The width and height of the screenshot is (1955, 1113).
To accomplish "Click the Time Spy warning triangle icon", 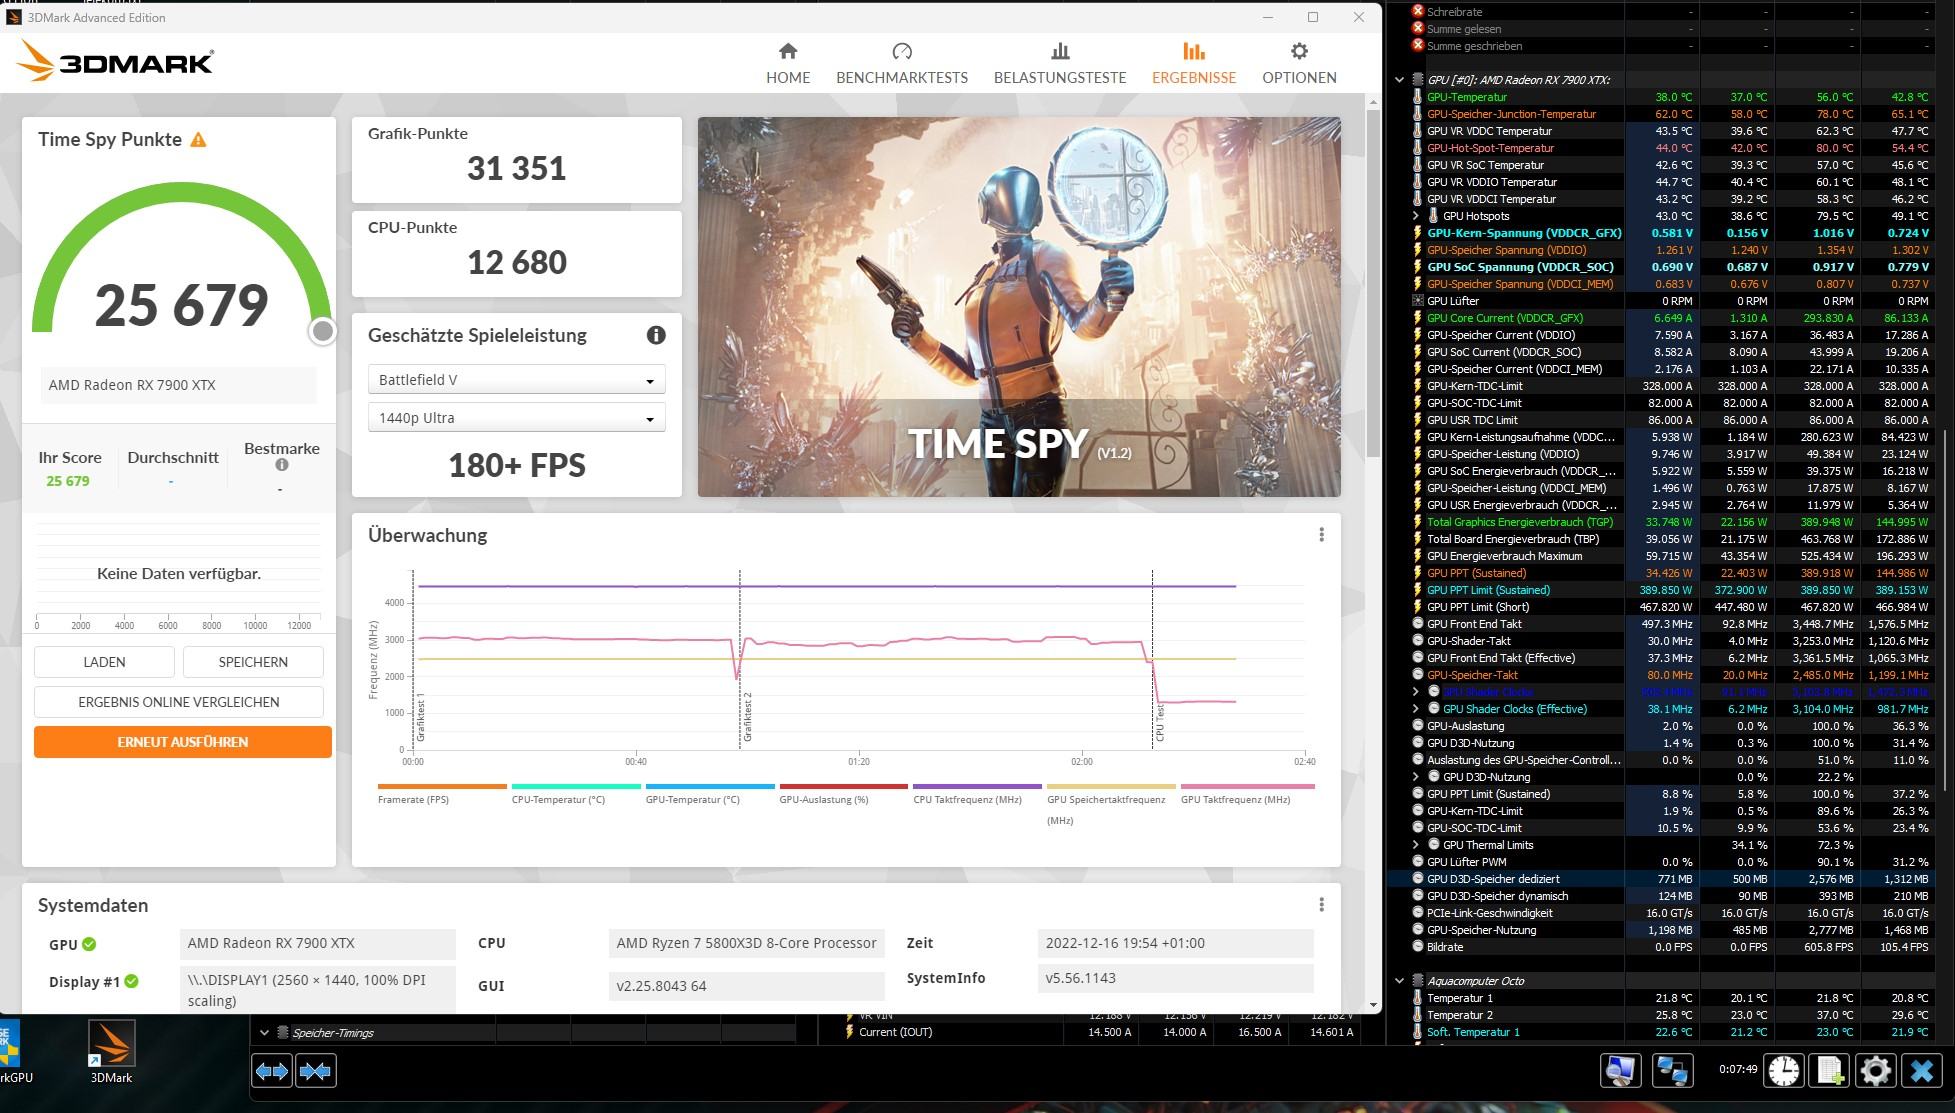I will click(198, 140).
